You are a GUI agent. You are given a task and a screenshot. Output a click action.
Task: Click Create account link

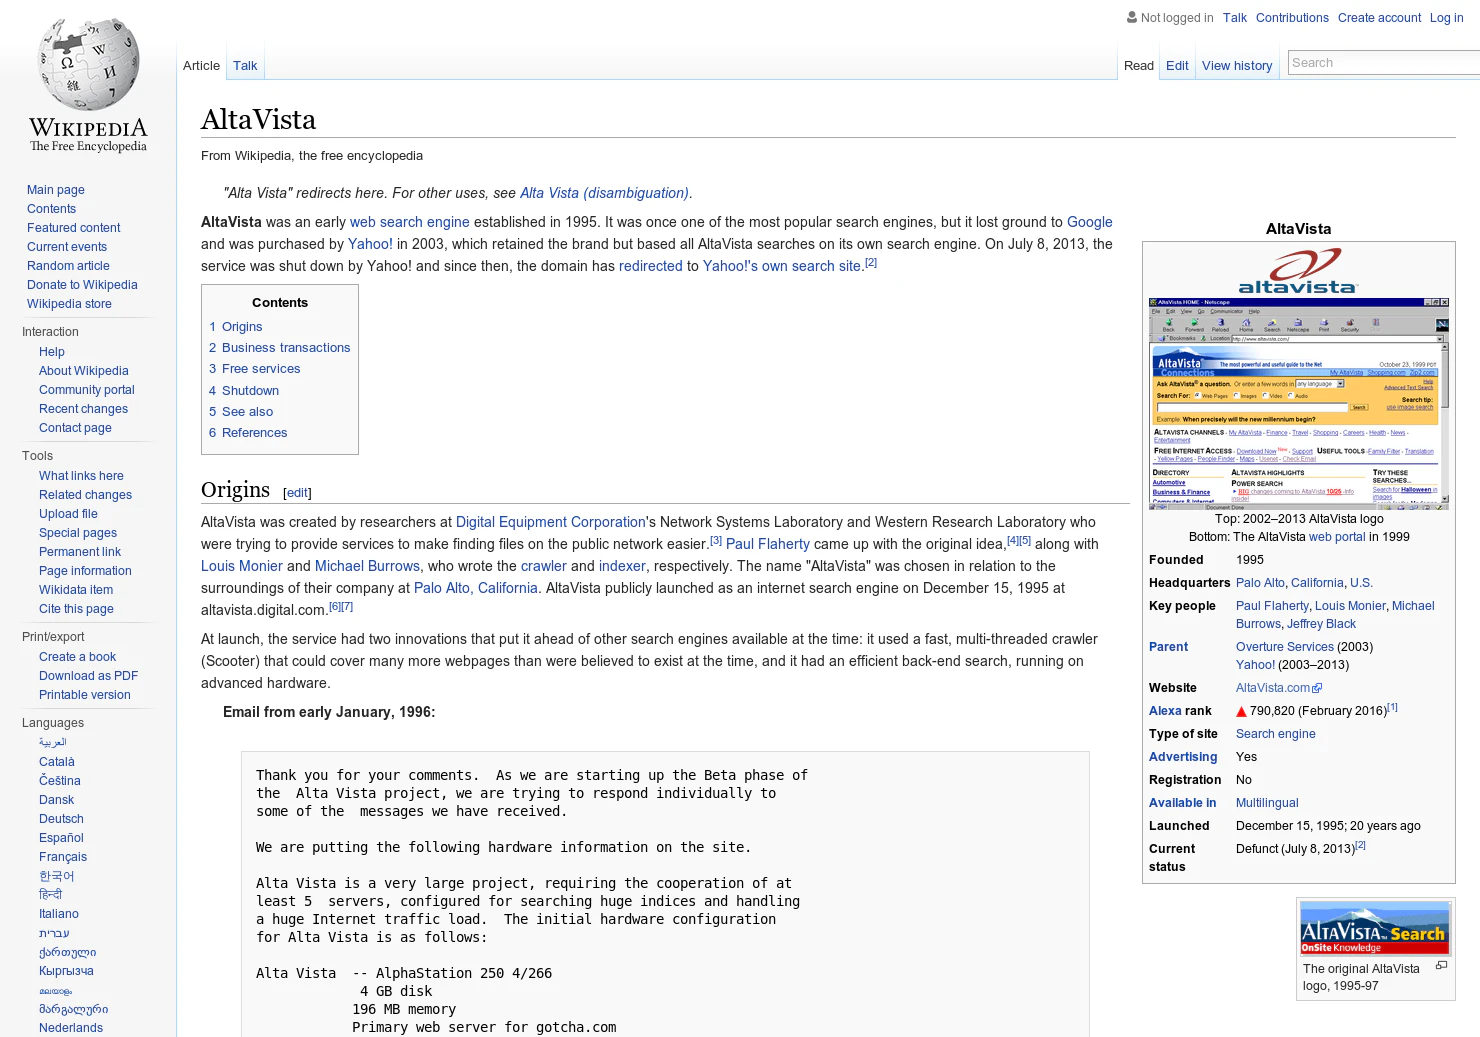click(x=1379, y=18)
